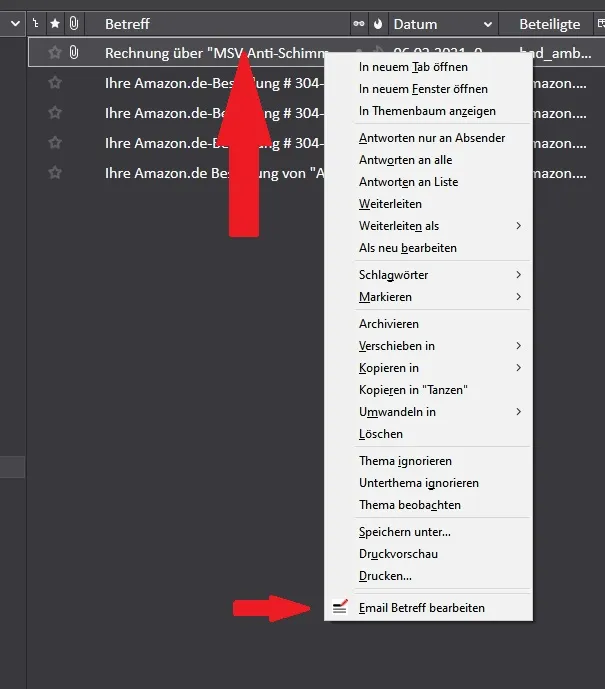Sort by the starred column header icon
The height and width of the screenshot is (689, 605).
(x=55, y=23)
